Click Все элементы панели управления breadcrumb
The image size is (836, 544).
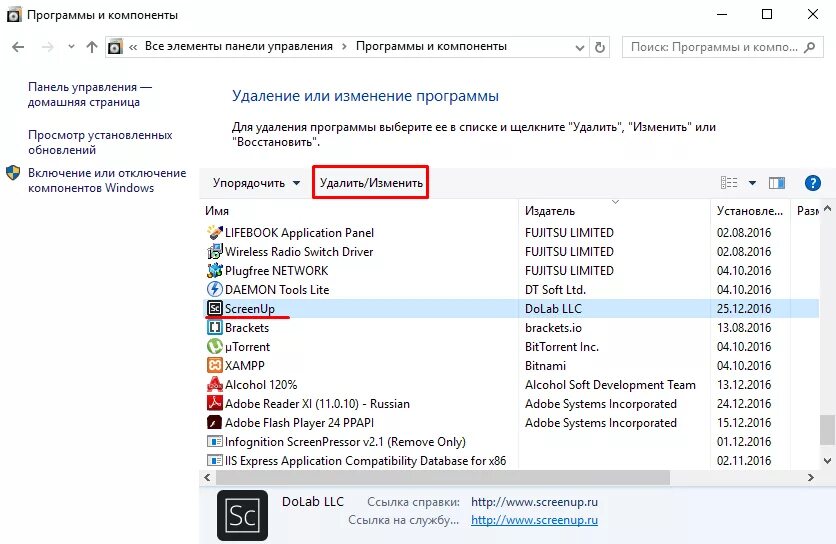tap(239, 46)
